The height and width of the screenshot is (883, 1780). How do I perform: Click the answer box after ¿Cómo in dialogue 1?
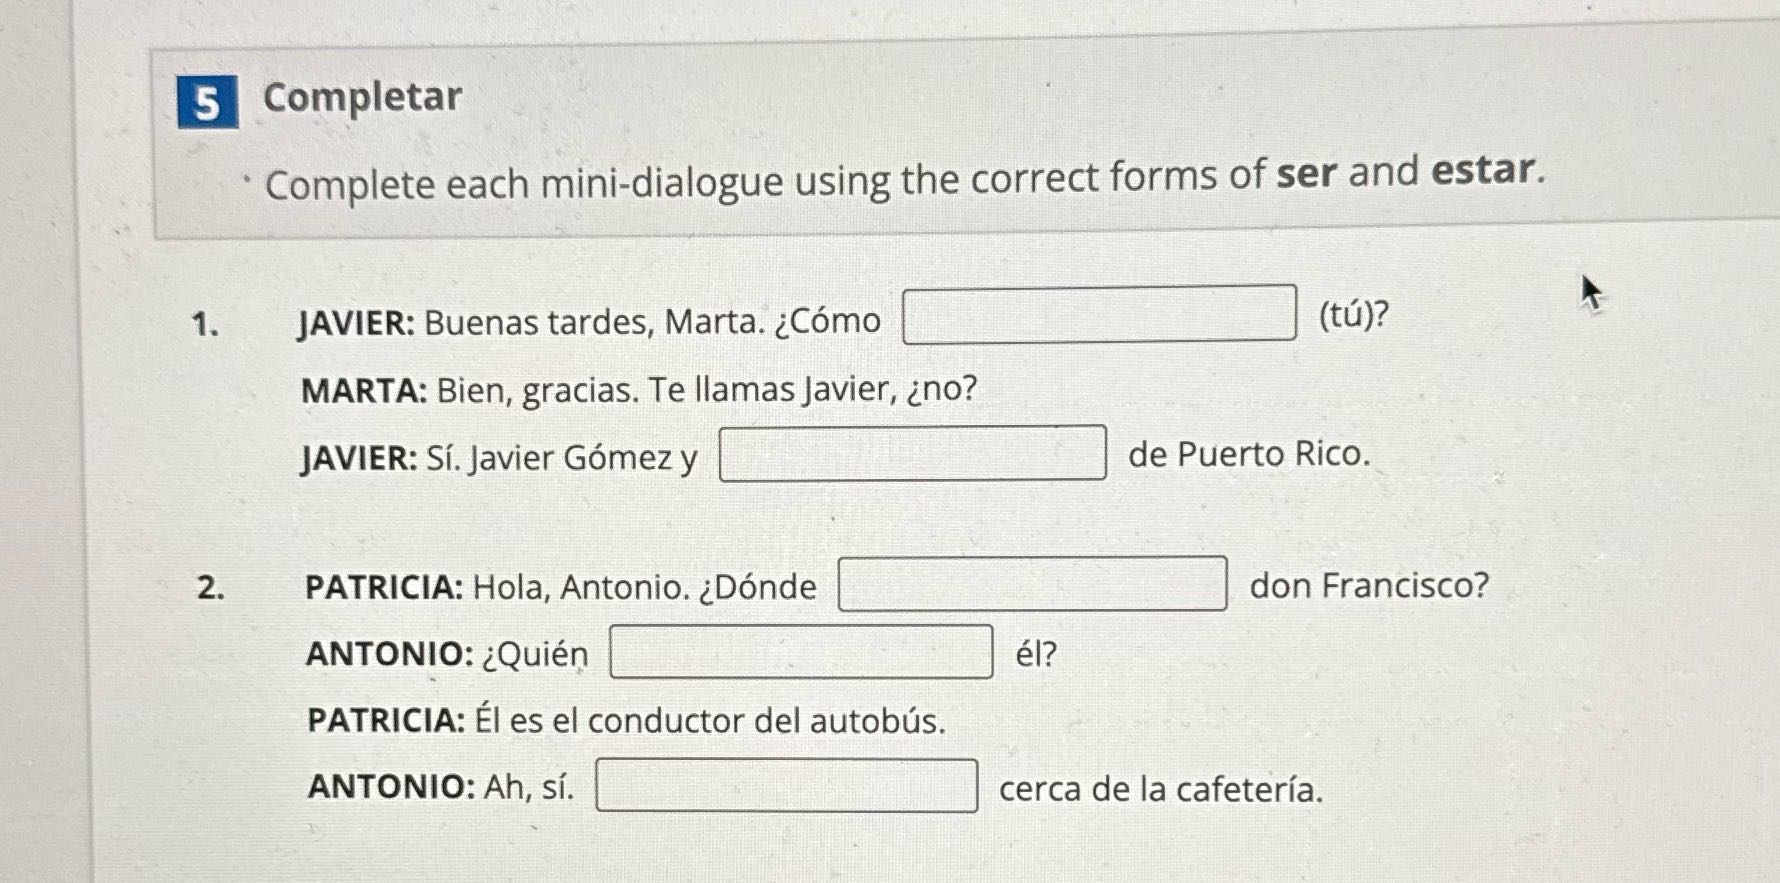click(1098, 317)
